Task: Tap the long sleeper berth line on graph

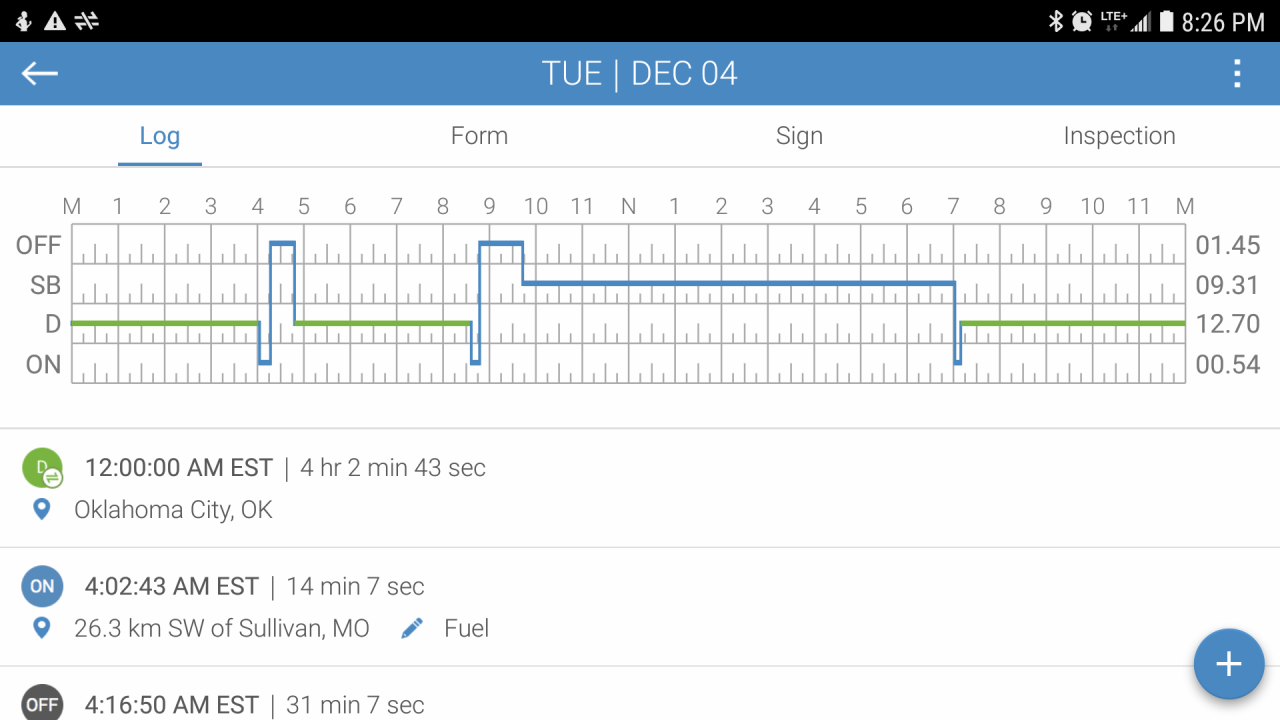Action: [x=738, y=283]
